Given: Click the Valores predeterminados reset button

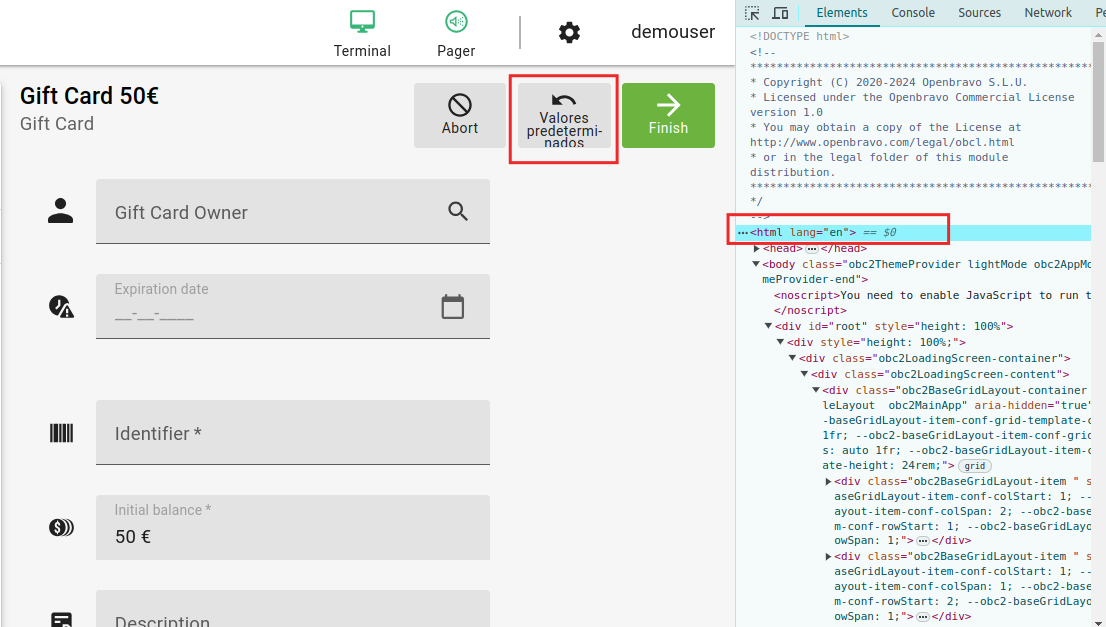Looking at the screenshot, I should 564,116.
